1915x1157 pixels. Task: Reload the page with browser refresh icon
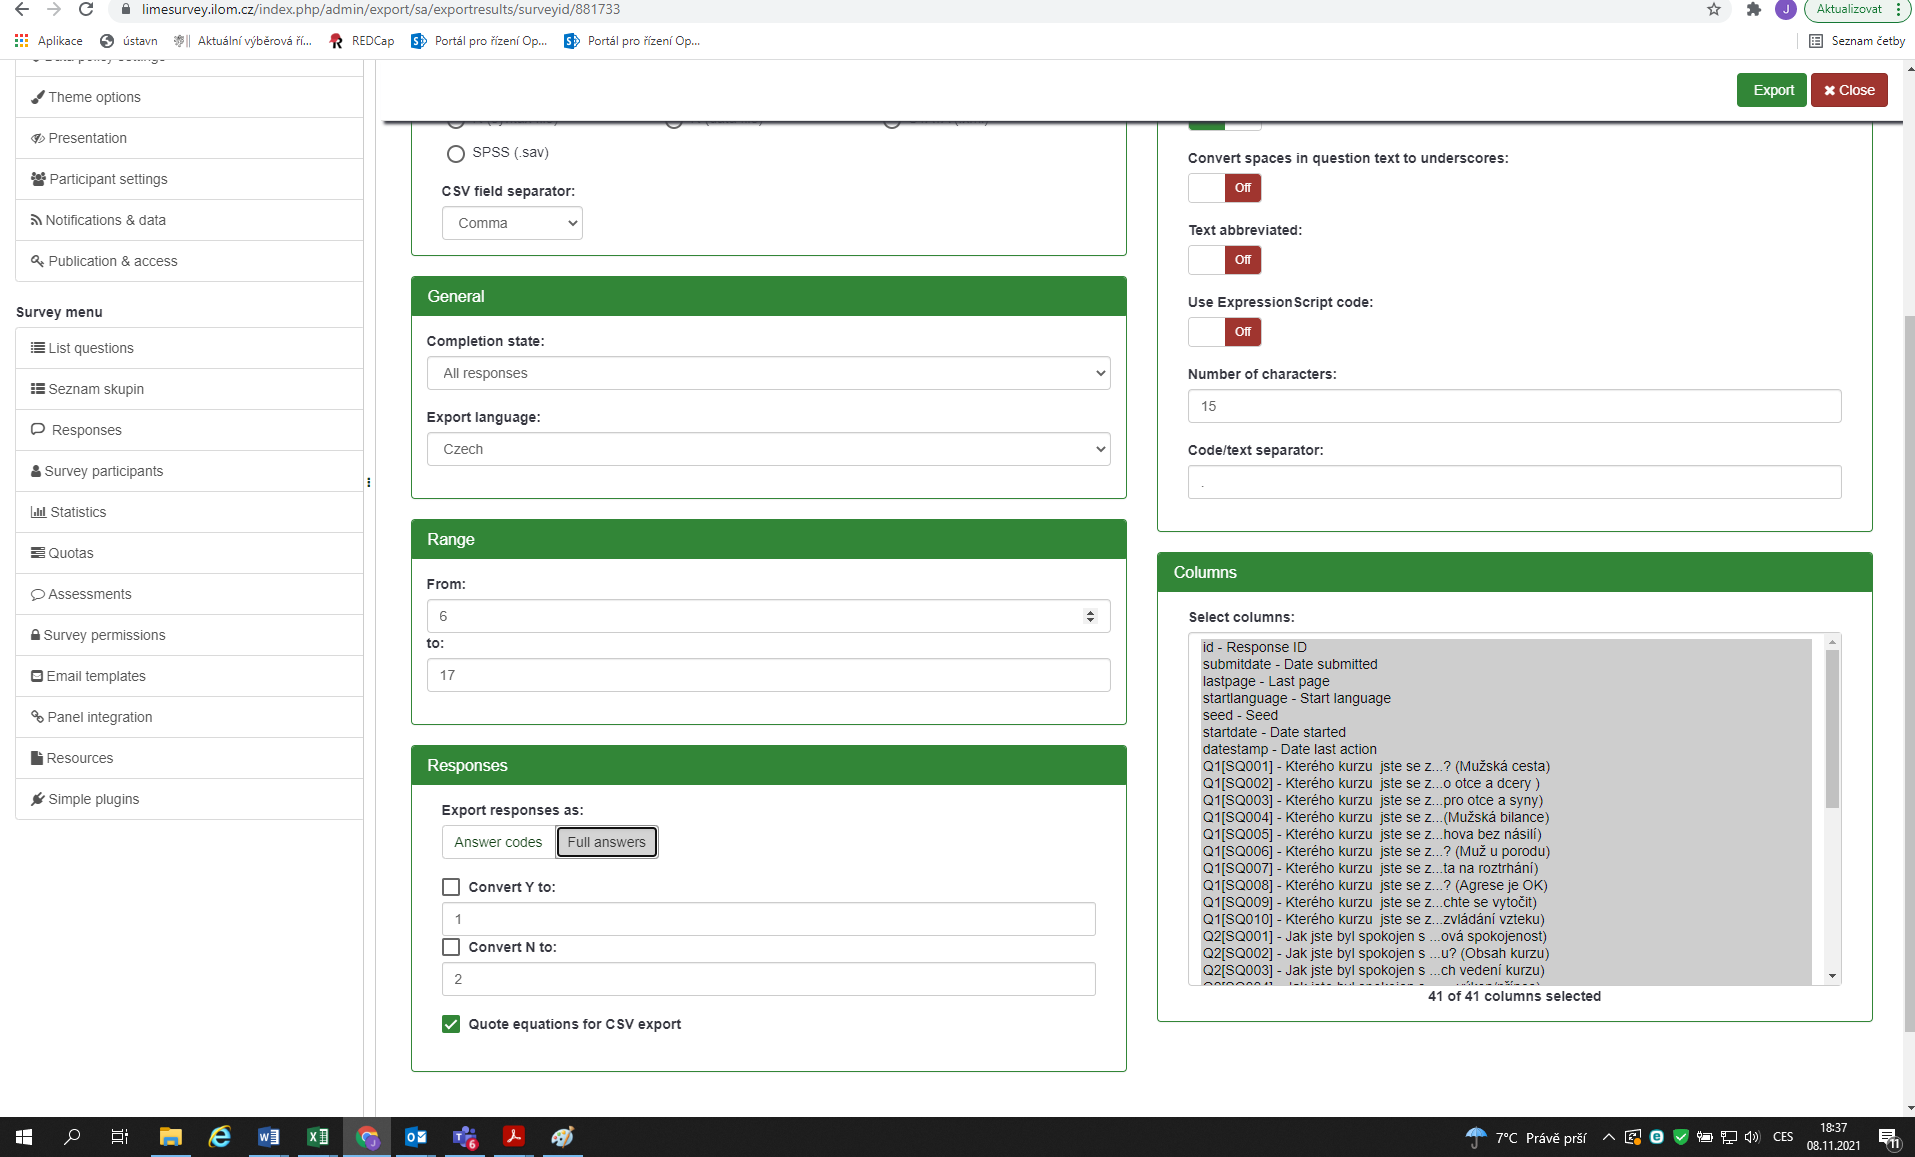tap(86, 9)
